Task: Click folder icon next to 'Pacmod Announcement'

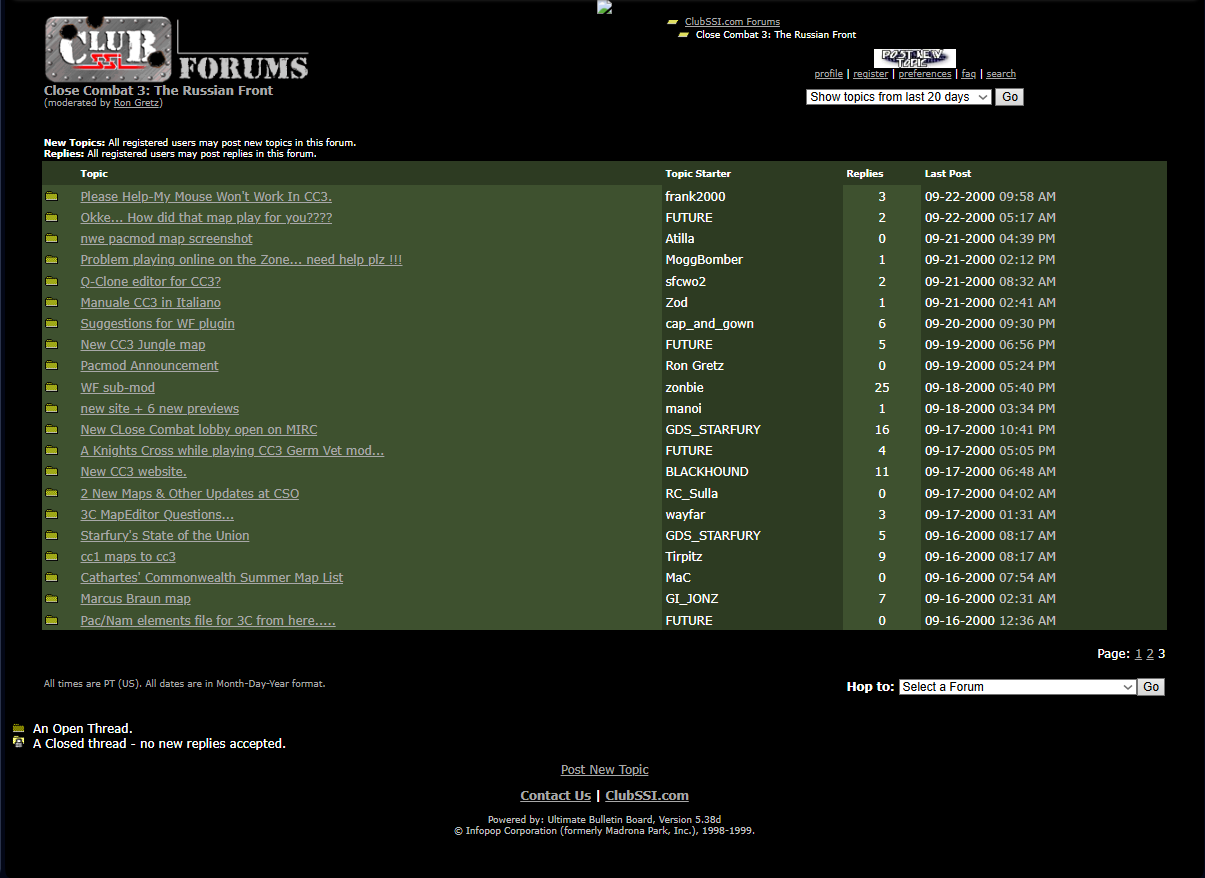Action: (51, 366)
